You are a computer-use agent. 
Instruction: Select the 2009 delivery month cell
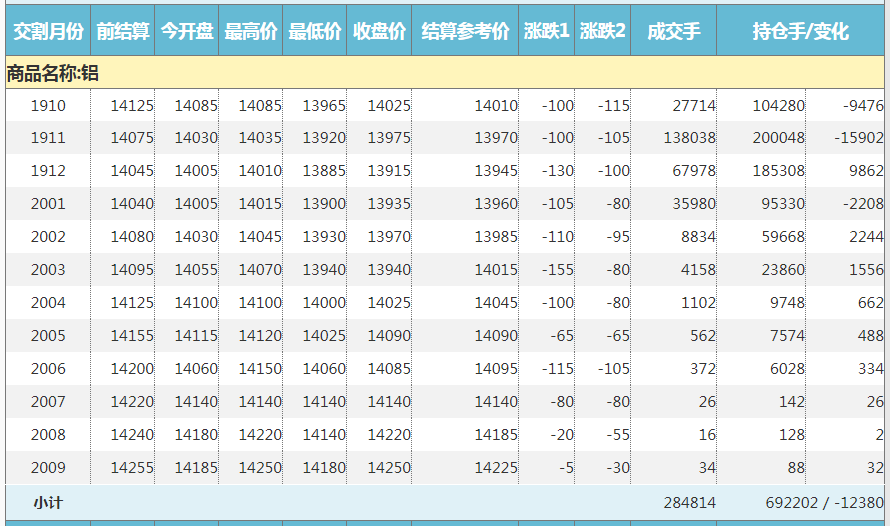point(48,468)
